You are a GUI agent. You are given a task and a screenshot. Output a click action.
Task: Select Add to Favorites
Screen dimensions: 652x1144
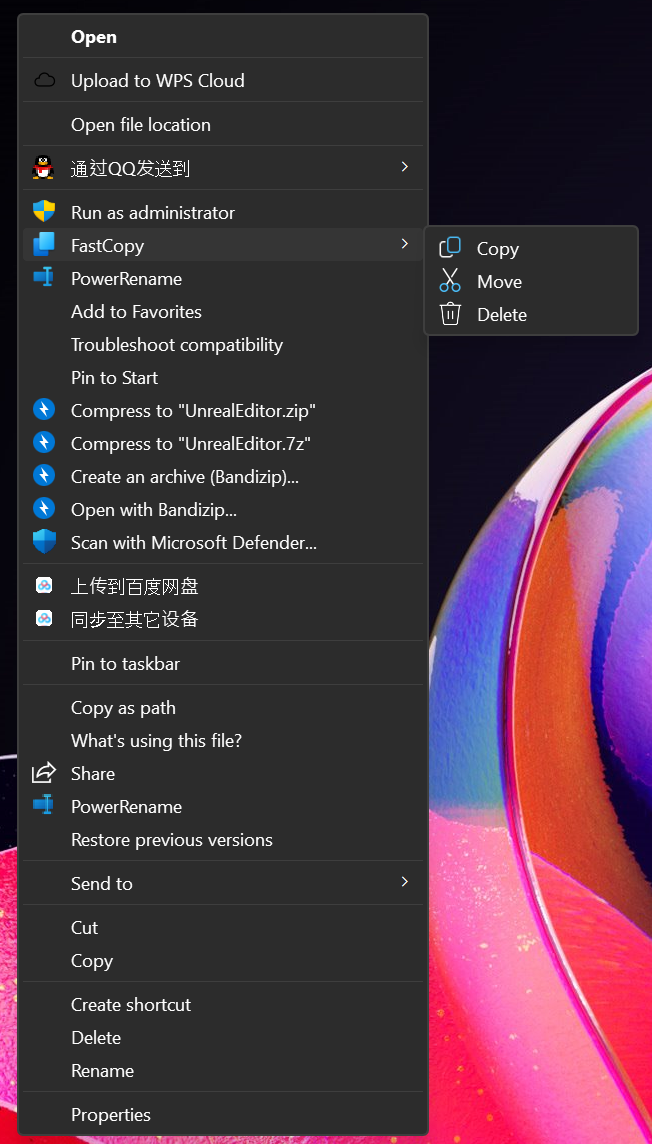223,312
